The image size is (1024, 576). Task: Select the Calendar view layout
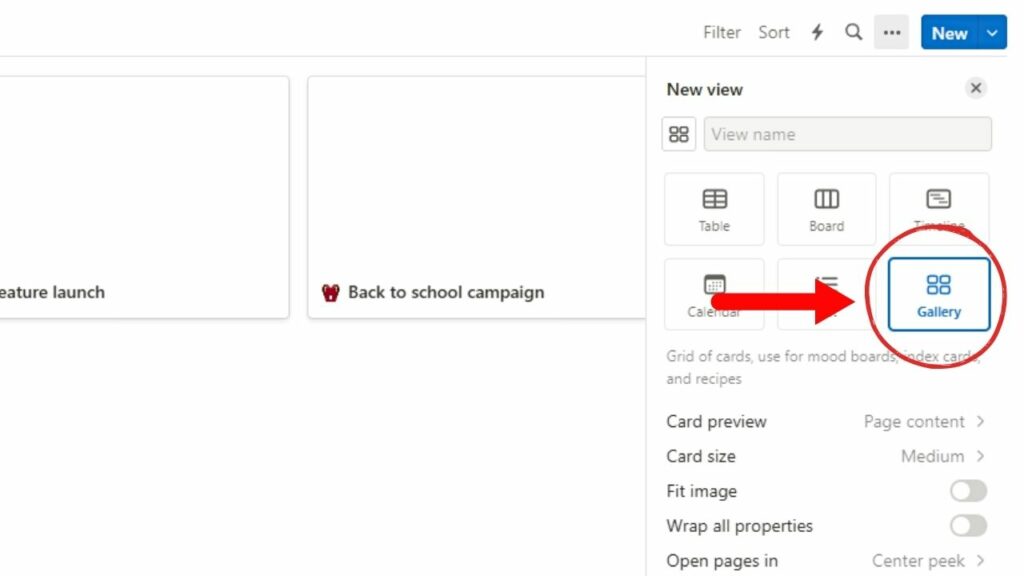tap(714, 294)
